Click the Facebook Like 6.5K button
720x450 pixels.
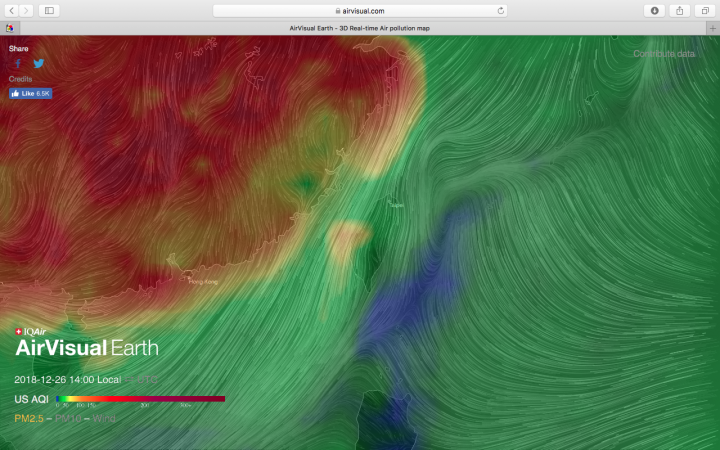[30, 93]
